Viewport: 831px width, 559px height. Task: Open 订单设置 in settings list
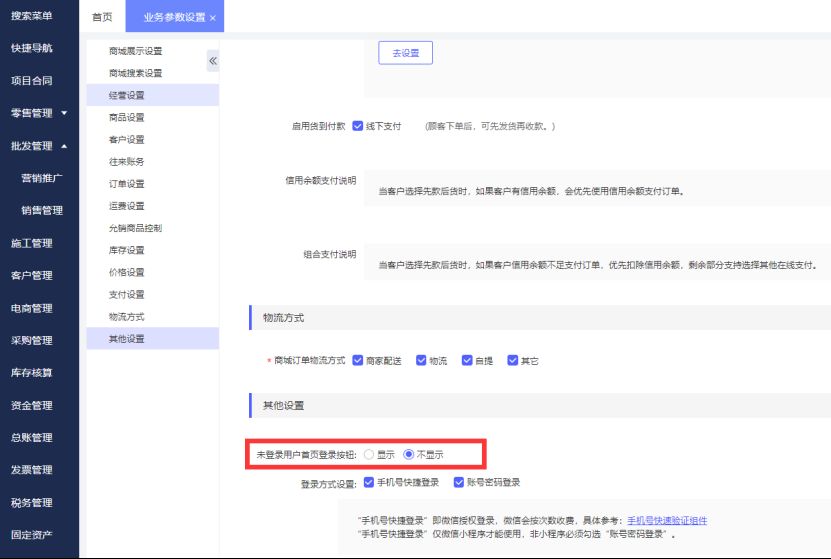127,184
